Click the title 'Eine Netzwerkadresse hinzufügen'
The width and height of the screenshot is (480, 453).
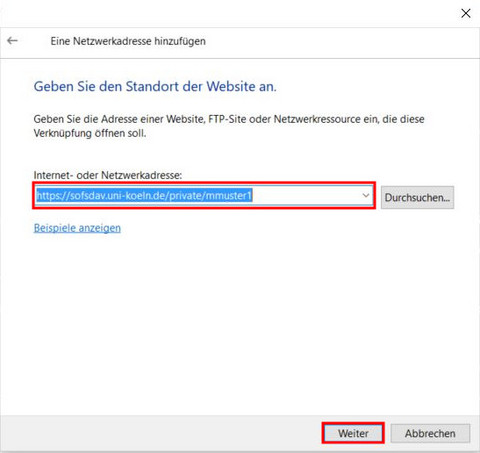(128, 41)
